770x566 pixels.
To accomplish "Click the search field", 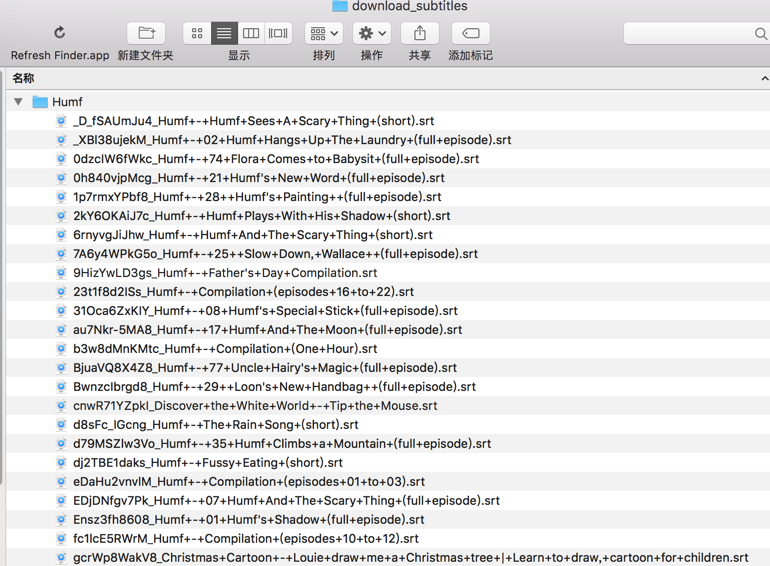I will [696, 33].
